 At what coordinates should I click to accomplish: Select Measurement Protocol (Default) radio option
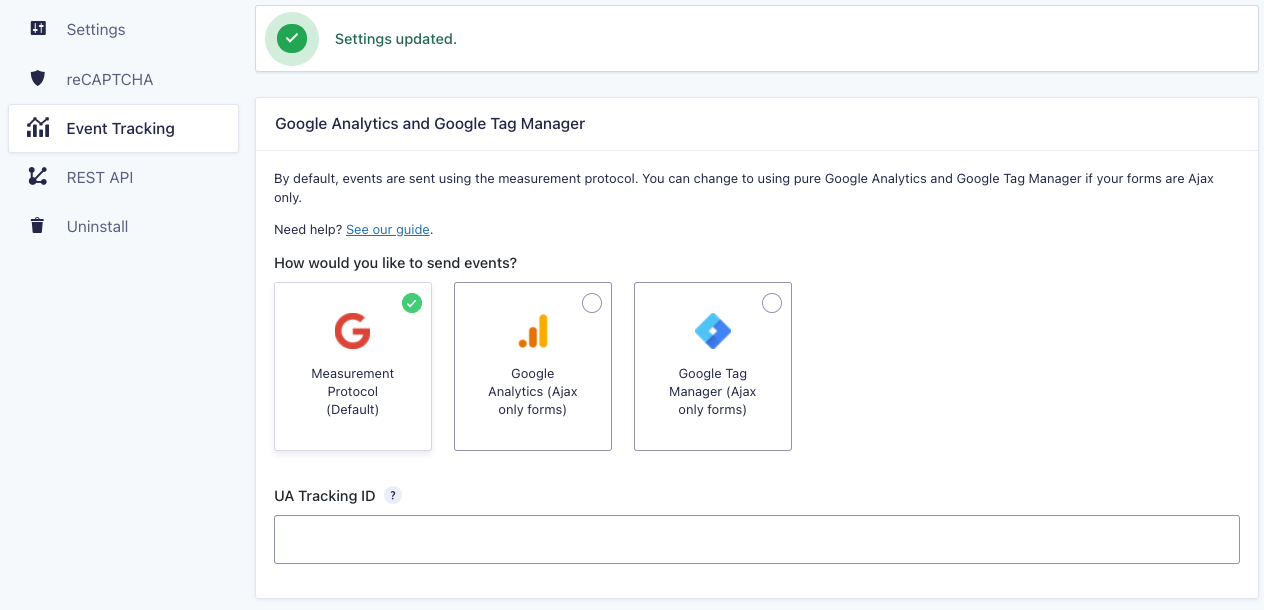411,303
